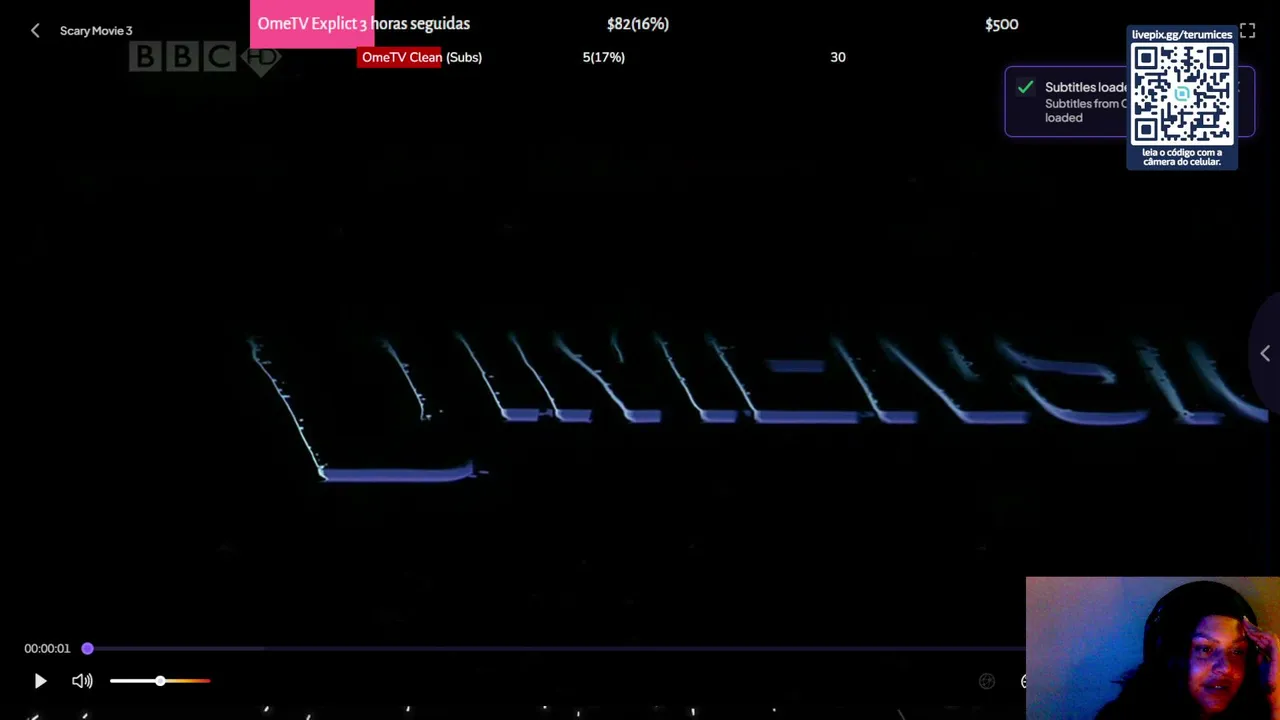Click the 'Scary Movie 3' title

click(x=96, y=31)
